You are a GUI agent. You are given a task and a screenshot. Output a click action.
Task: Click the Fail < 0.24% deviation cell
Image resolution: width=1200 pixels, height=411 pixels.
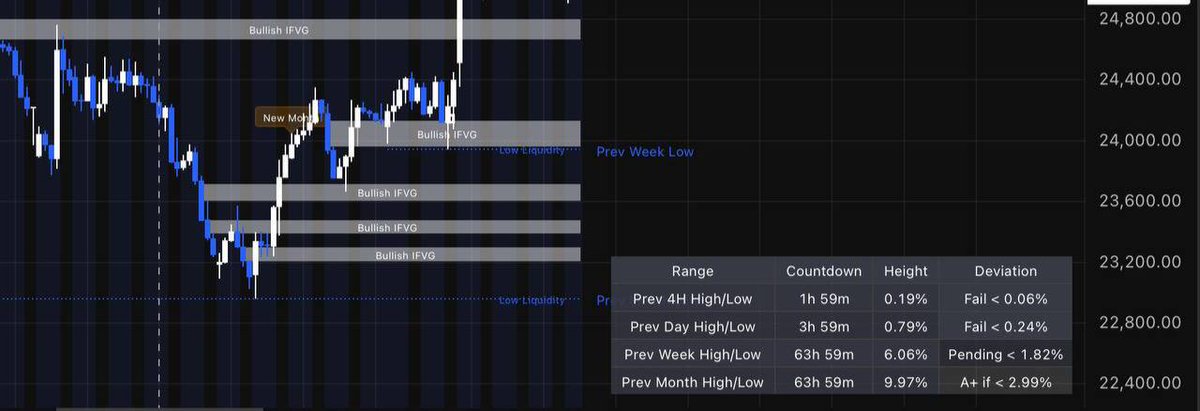(x=1005, y=326)
